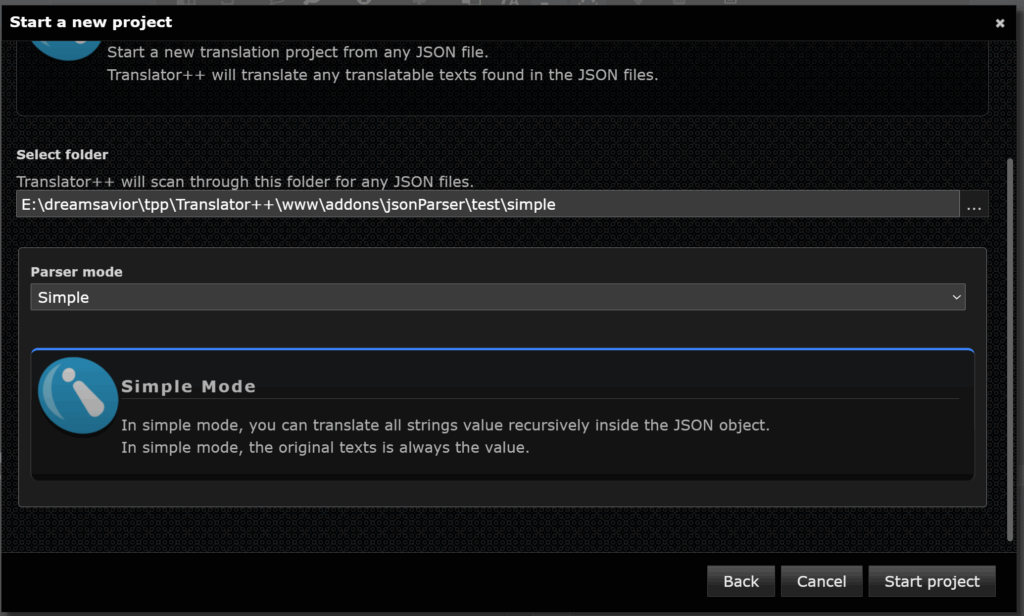This screenshot has height=616, width=1024.
Task: Click the Start project button
Action: pyautogui.click(x=932, y=581)
